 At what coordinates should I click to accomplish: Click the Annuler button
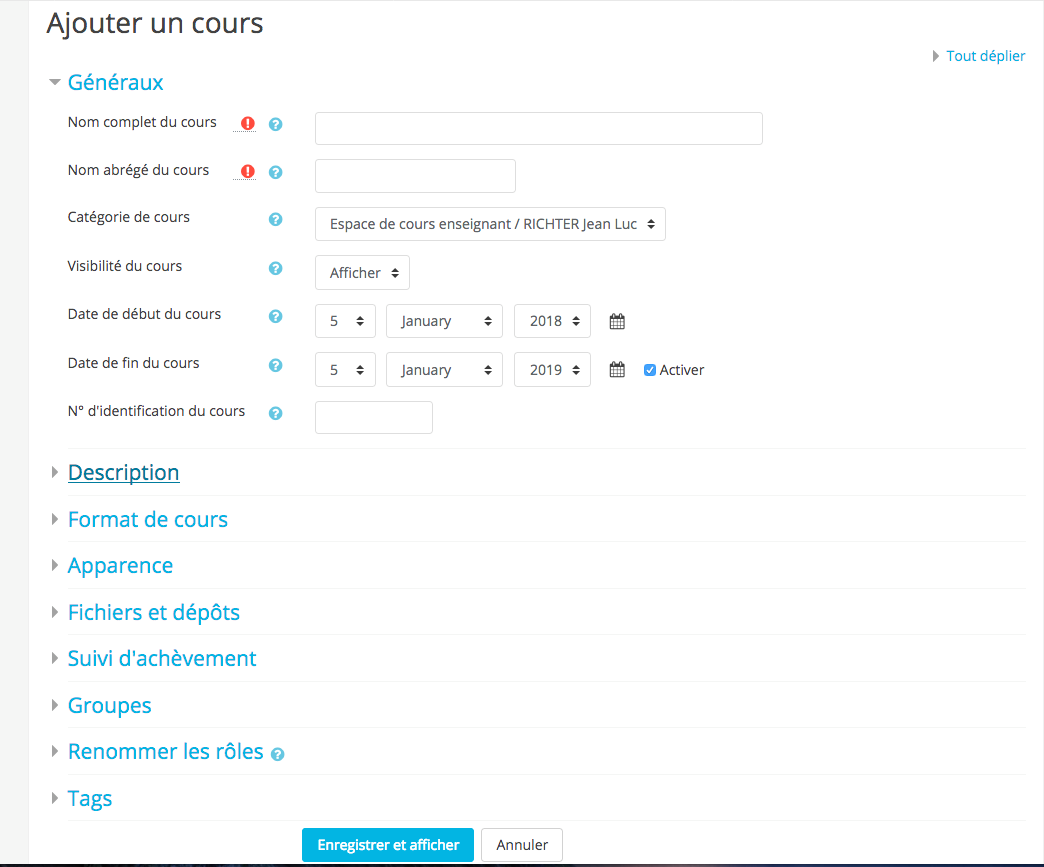coord(522,845)
